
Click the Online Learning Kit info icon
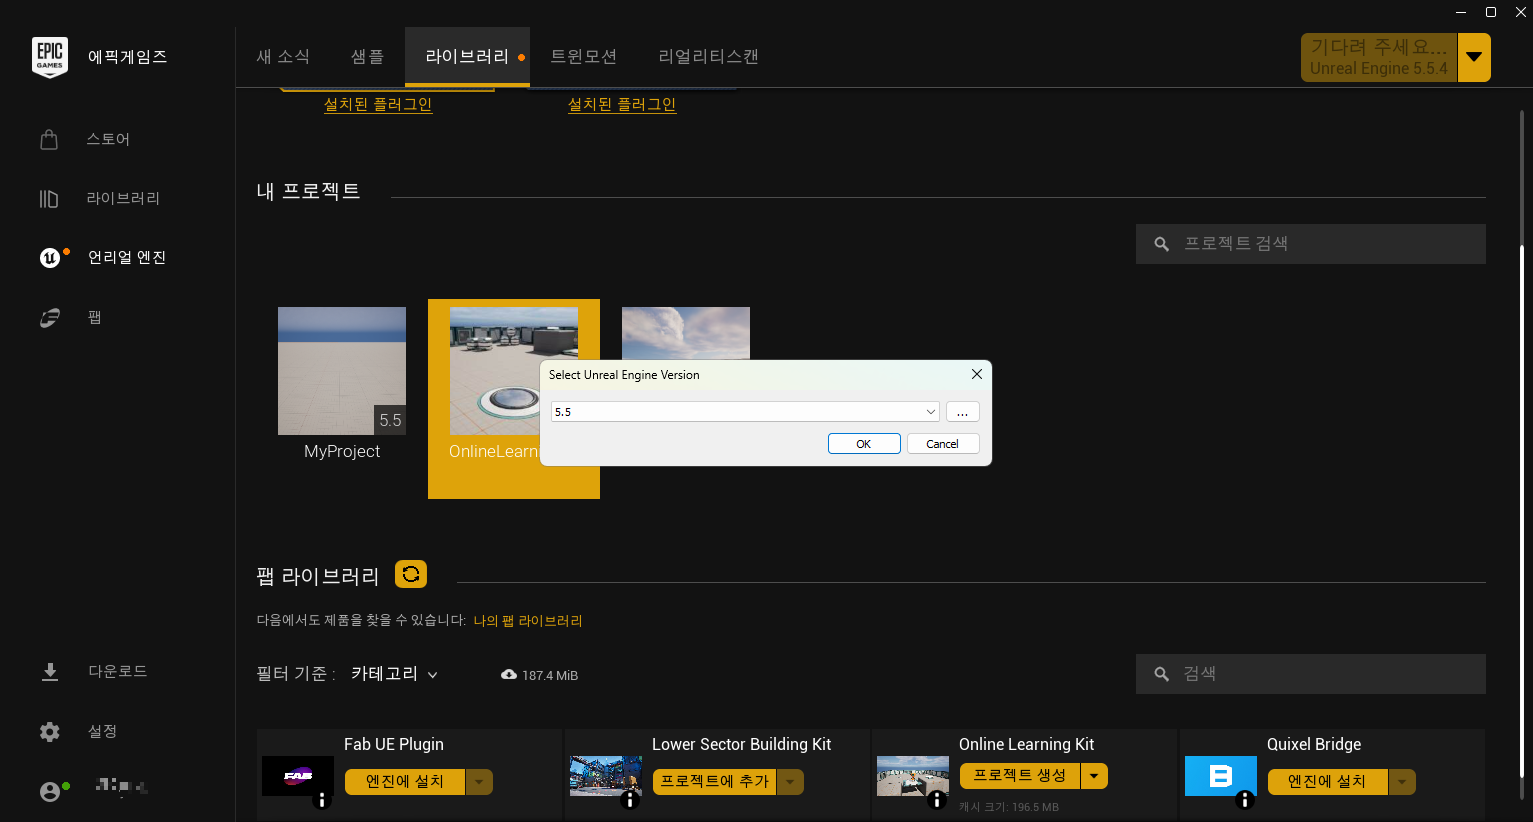937,800
